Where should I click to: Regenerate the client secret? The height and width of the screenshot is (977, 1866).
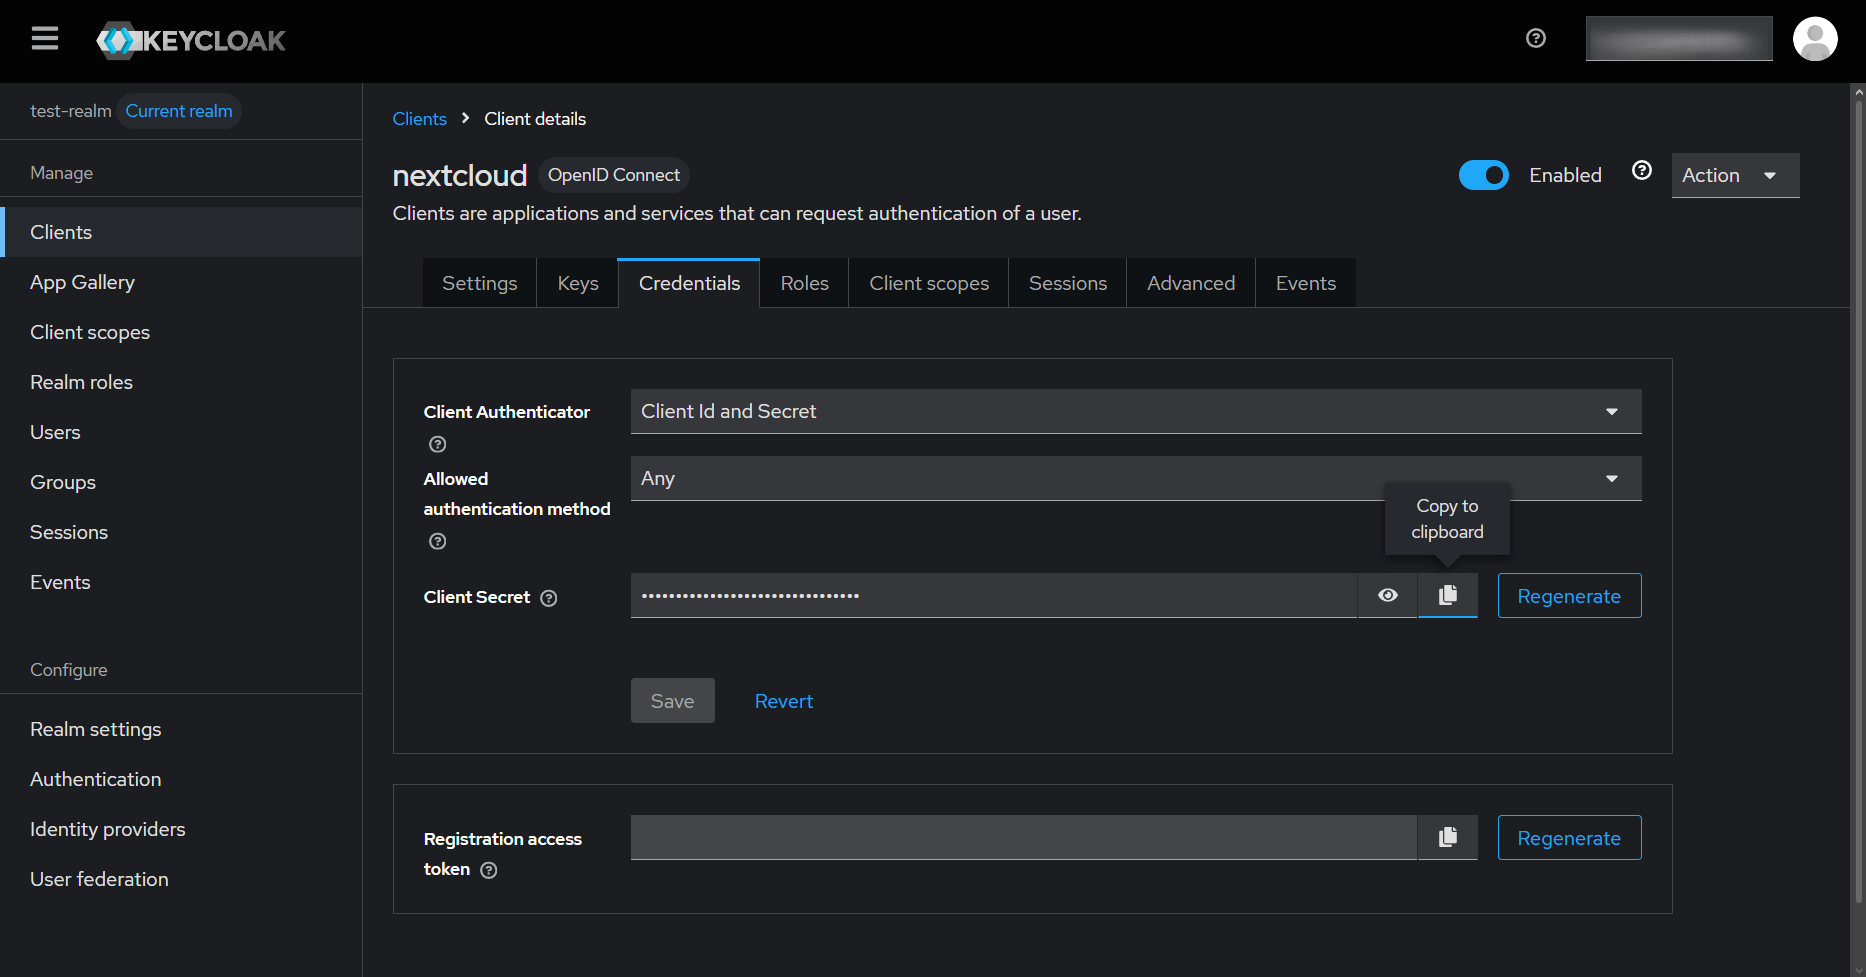[x=1569, y=596]
